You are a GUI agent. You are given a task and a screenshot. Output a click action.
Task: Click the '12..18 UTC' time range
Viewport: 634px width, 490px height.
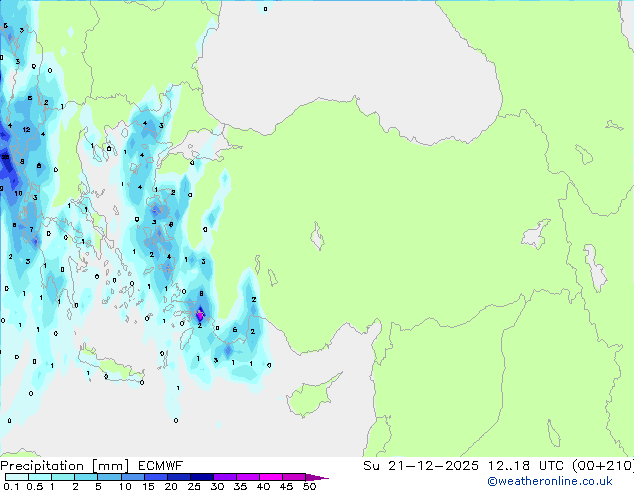coord(525,466)
